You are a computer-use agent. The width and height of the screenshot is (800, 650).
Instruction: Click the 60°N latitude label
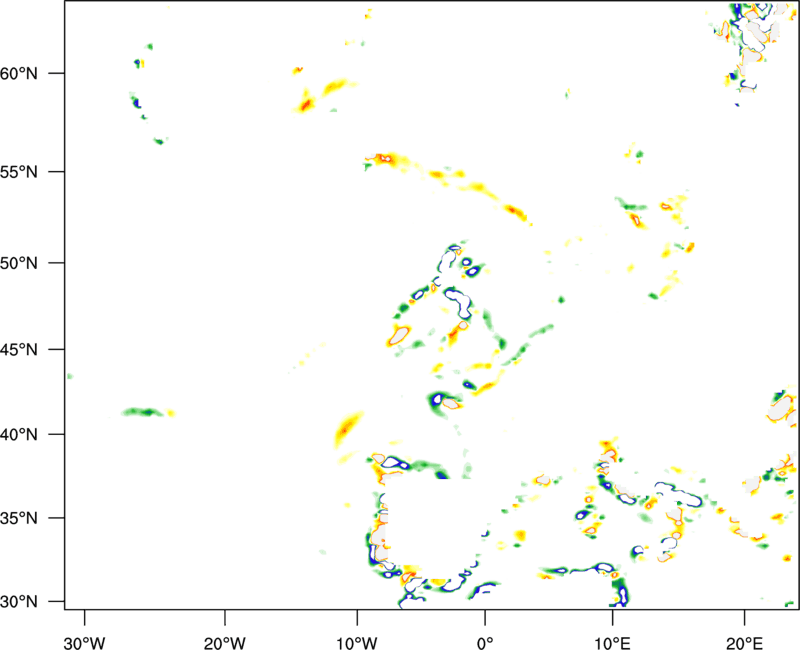19,74
